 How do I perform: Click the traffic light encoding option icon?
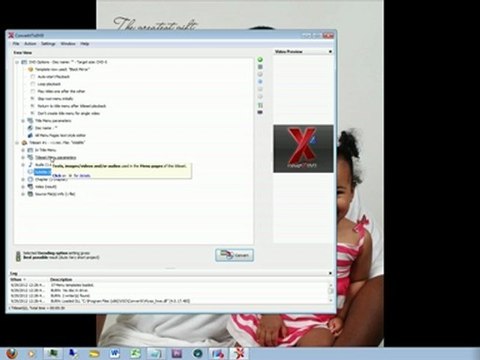click(18, 256)
